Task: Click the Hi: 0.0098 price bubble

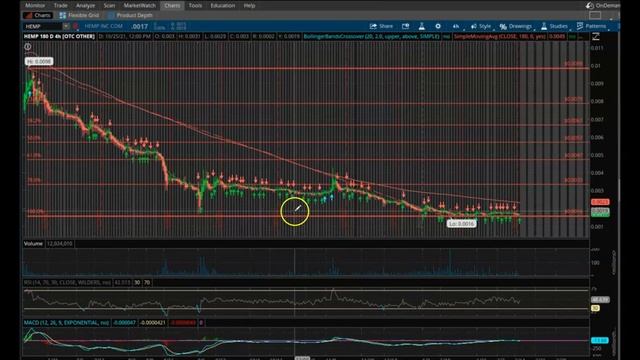Action: point(39,61)
